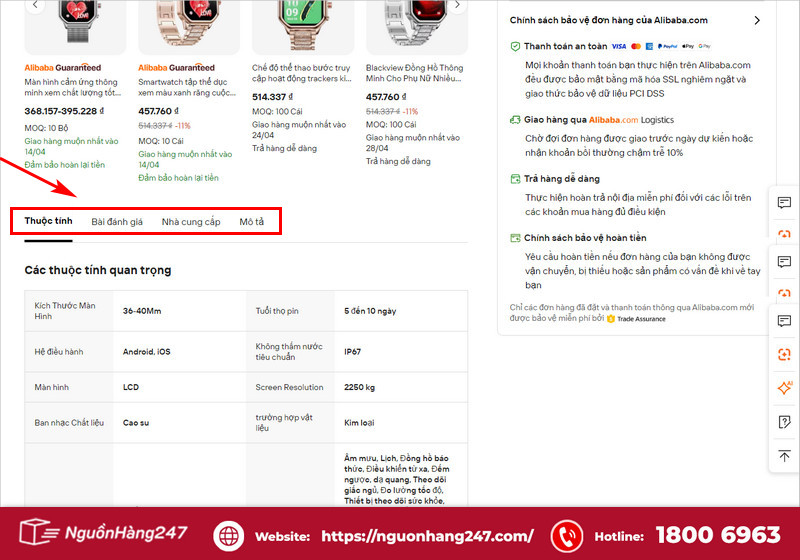Open the Smartwatch tập thể dục product title
Image resolution: width=800 pixels, height=560 pixels.
[187, 87]
